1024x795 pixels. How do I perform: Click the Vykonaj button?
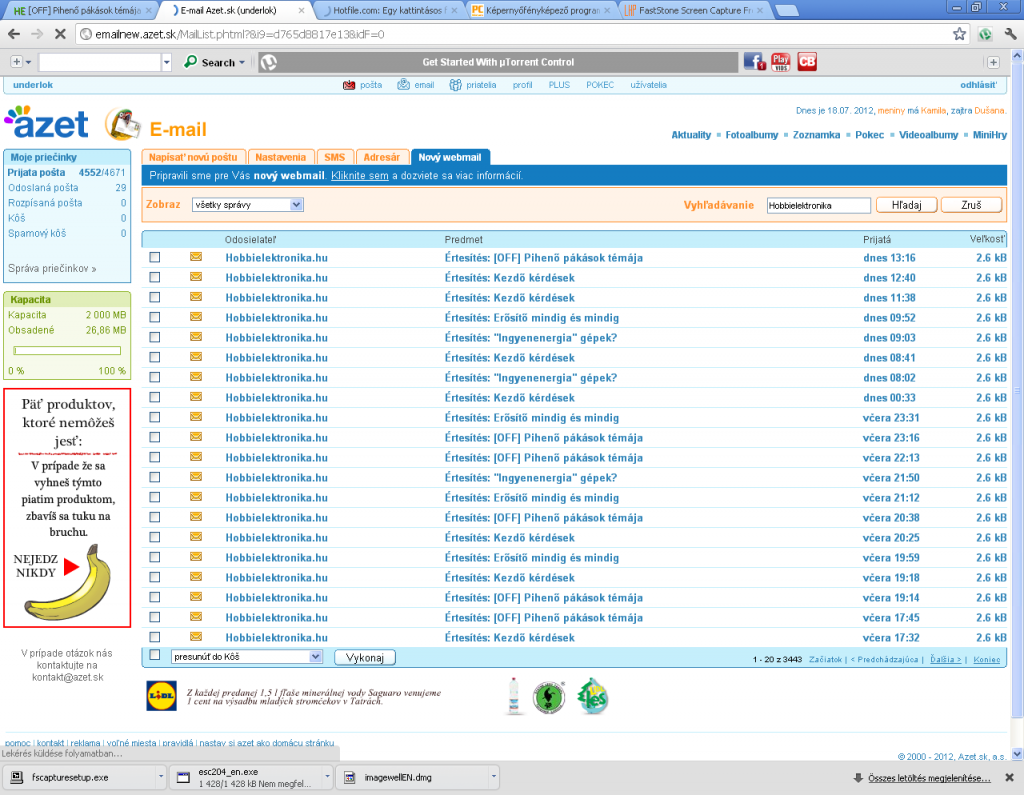(x=364, y=658)
